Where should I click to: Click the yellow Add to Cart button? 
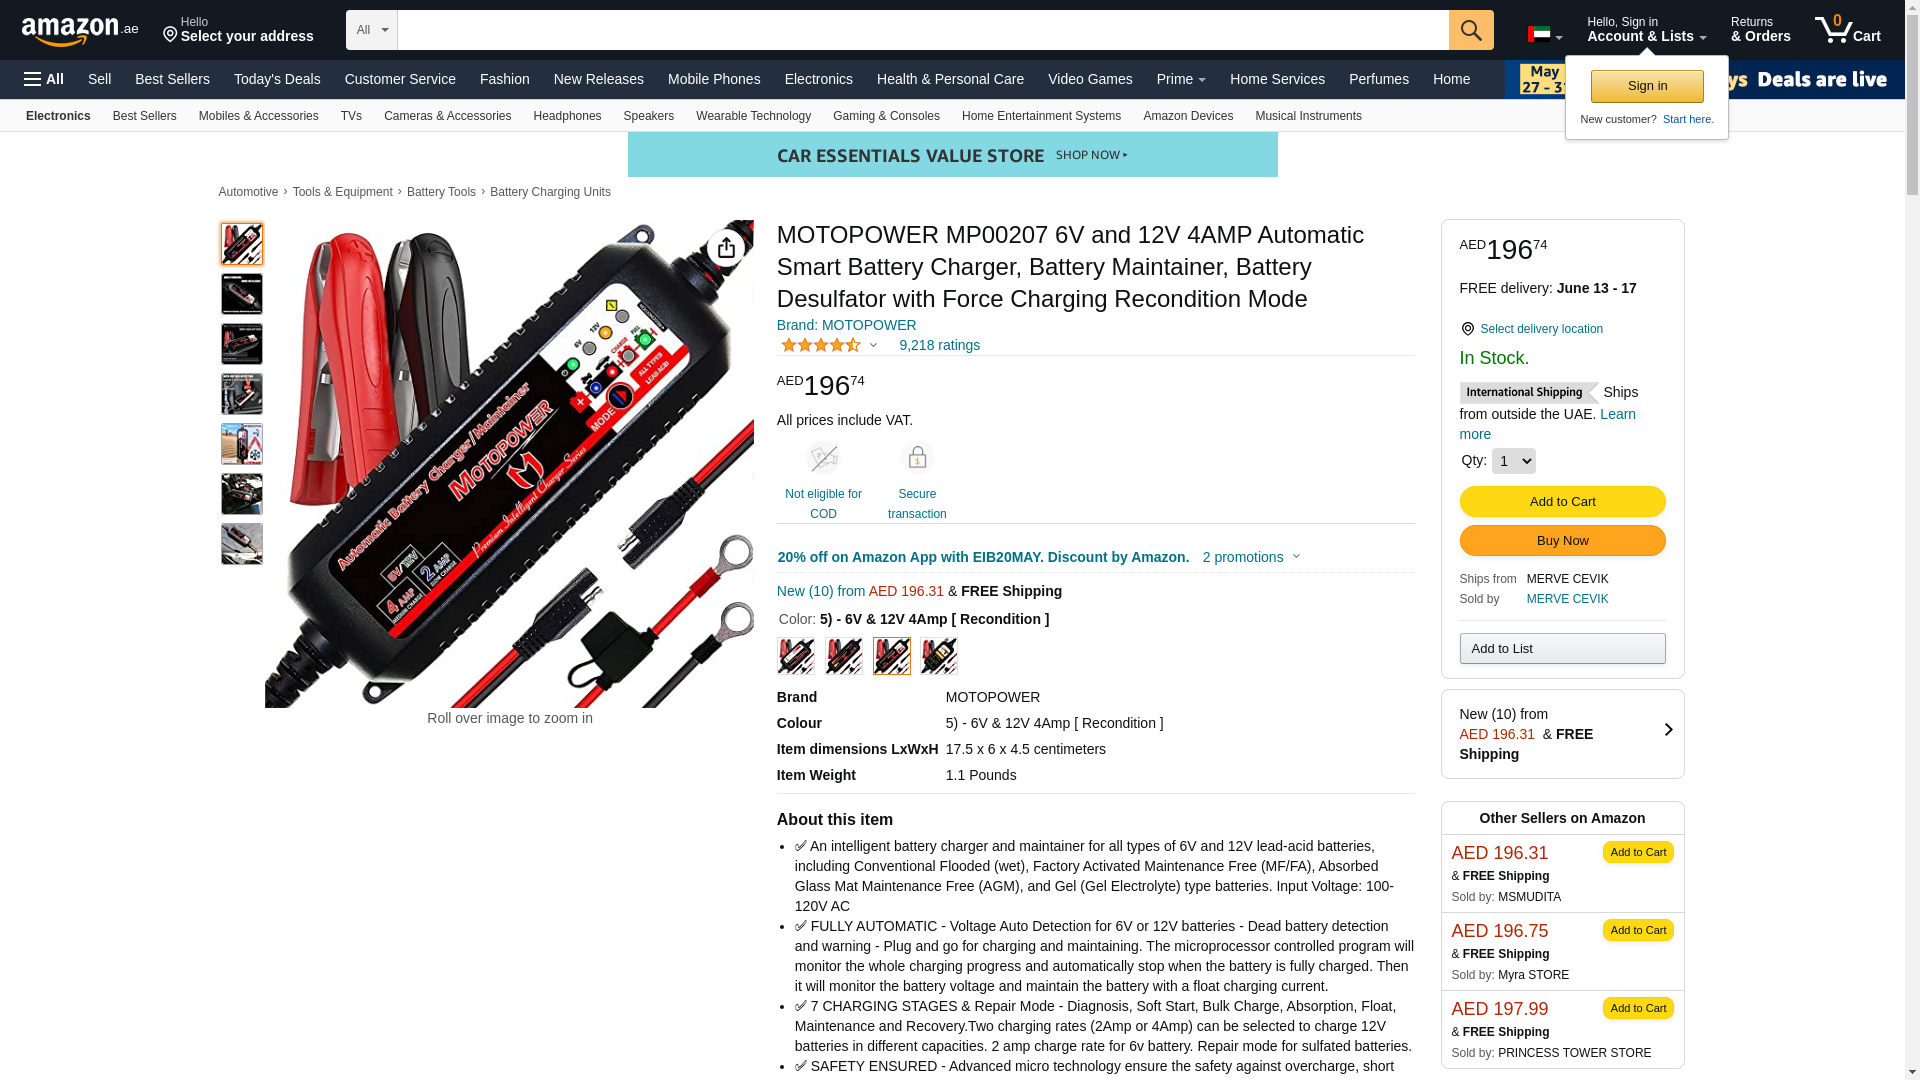tap(1562, 502)
